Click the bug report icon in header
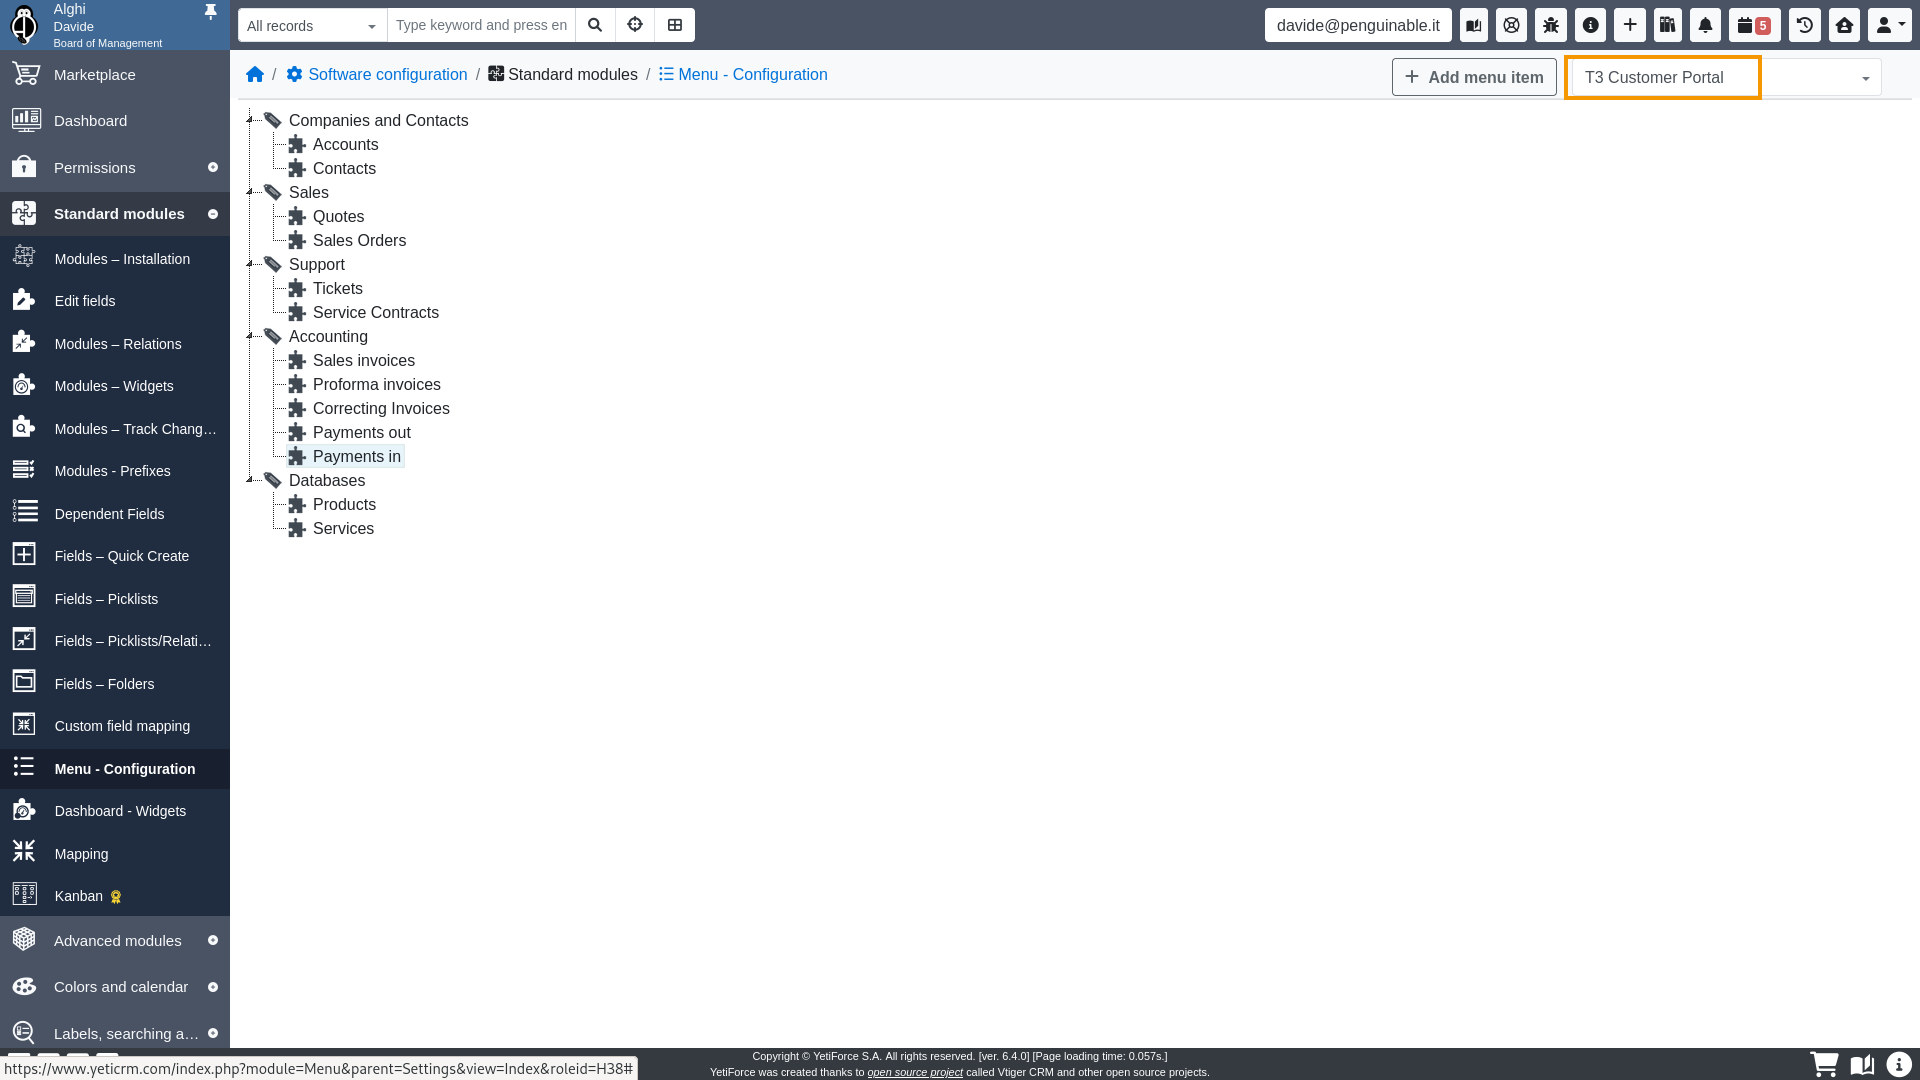This screenshot has width=1920, height=1080. point(1551,25)
